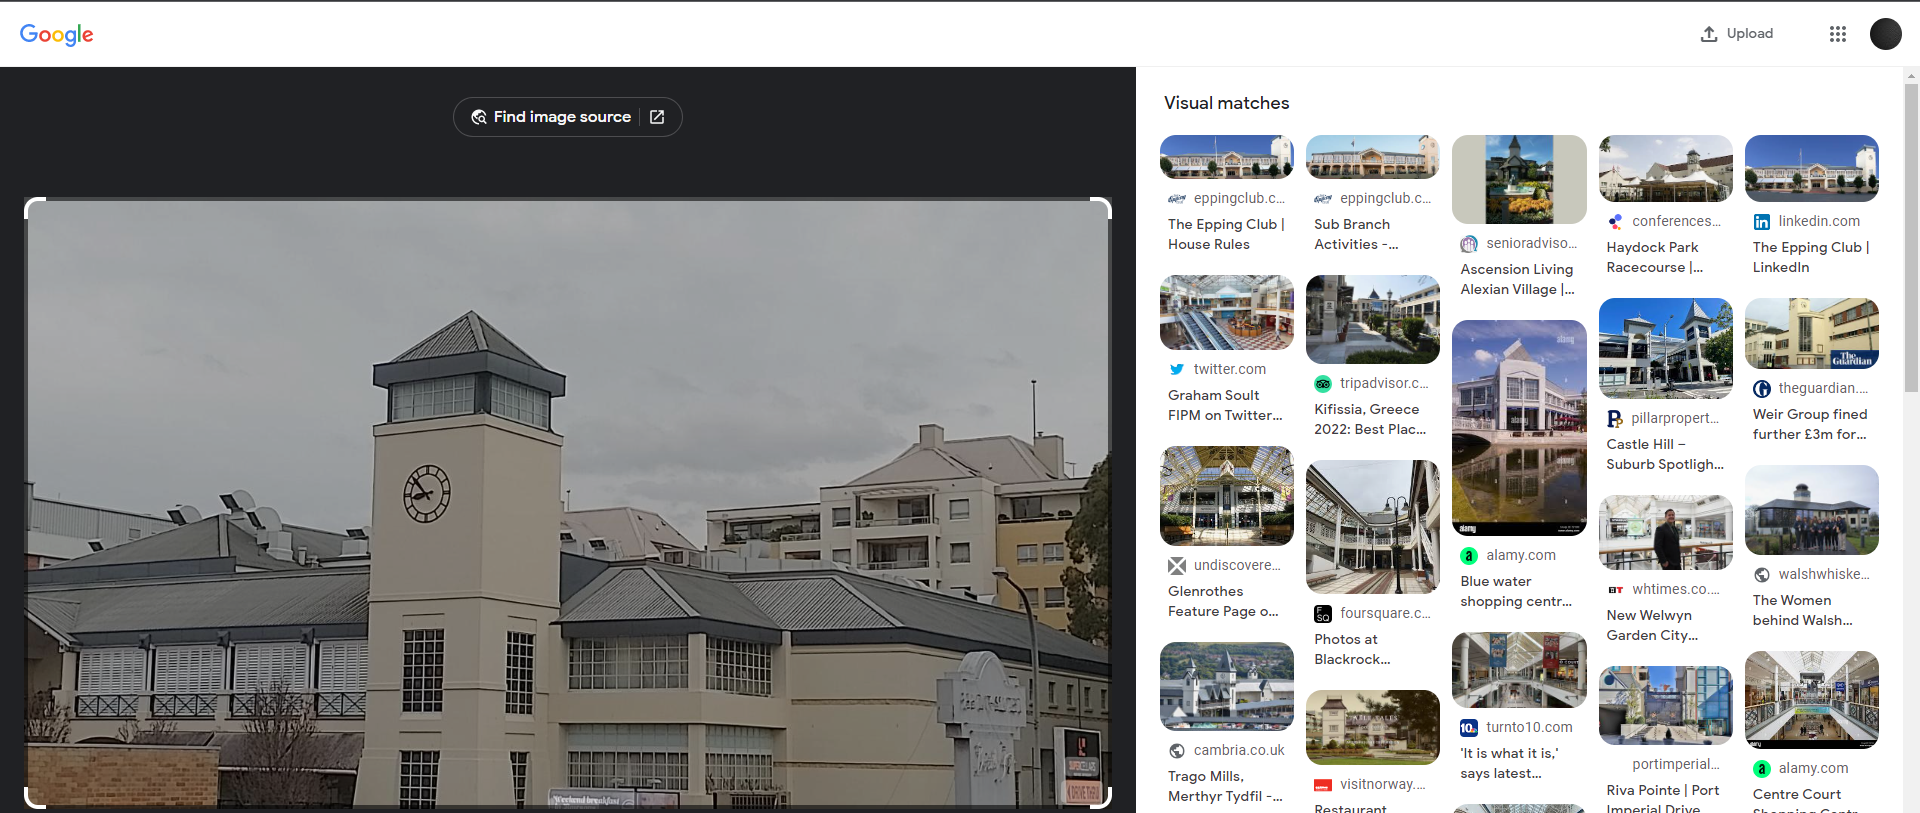Click the Google logo
The image size is (1920, 813).
point(57,35)
